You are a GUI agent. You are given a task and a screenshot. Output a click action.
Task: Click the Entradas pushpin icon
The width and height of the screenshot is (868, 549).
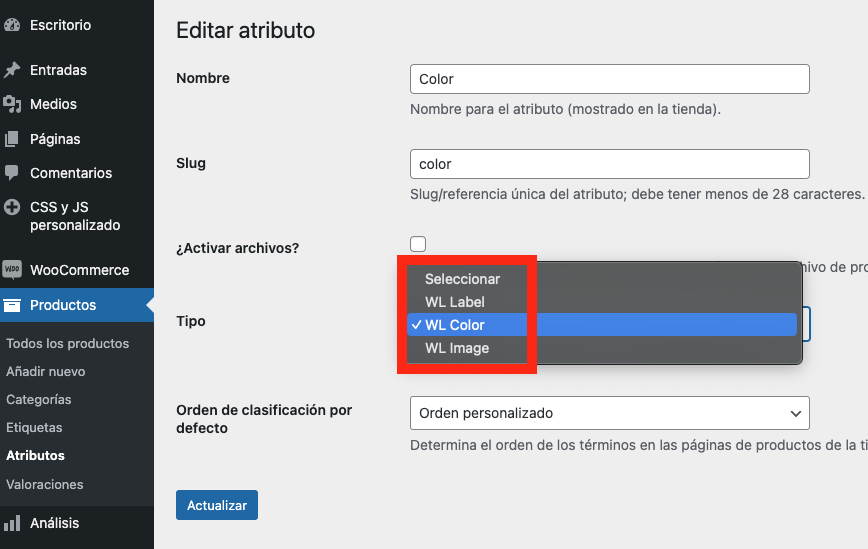[x=12, y=70]
